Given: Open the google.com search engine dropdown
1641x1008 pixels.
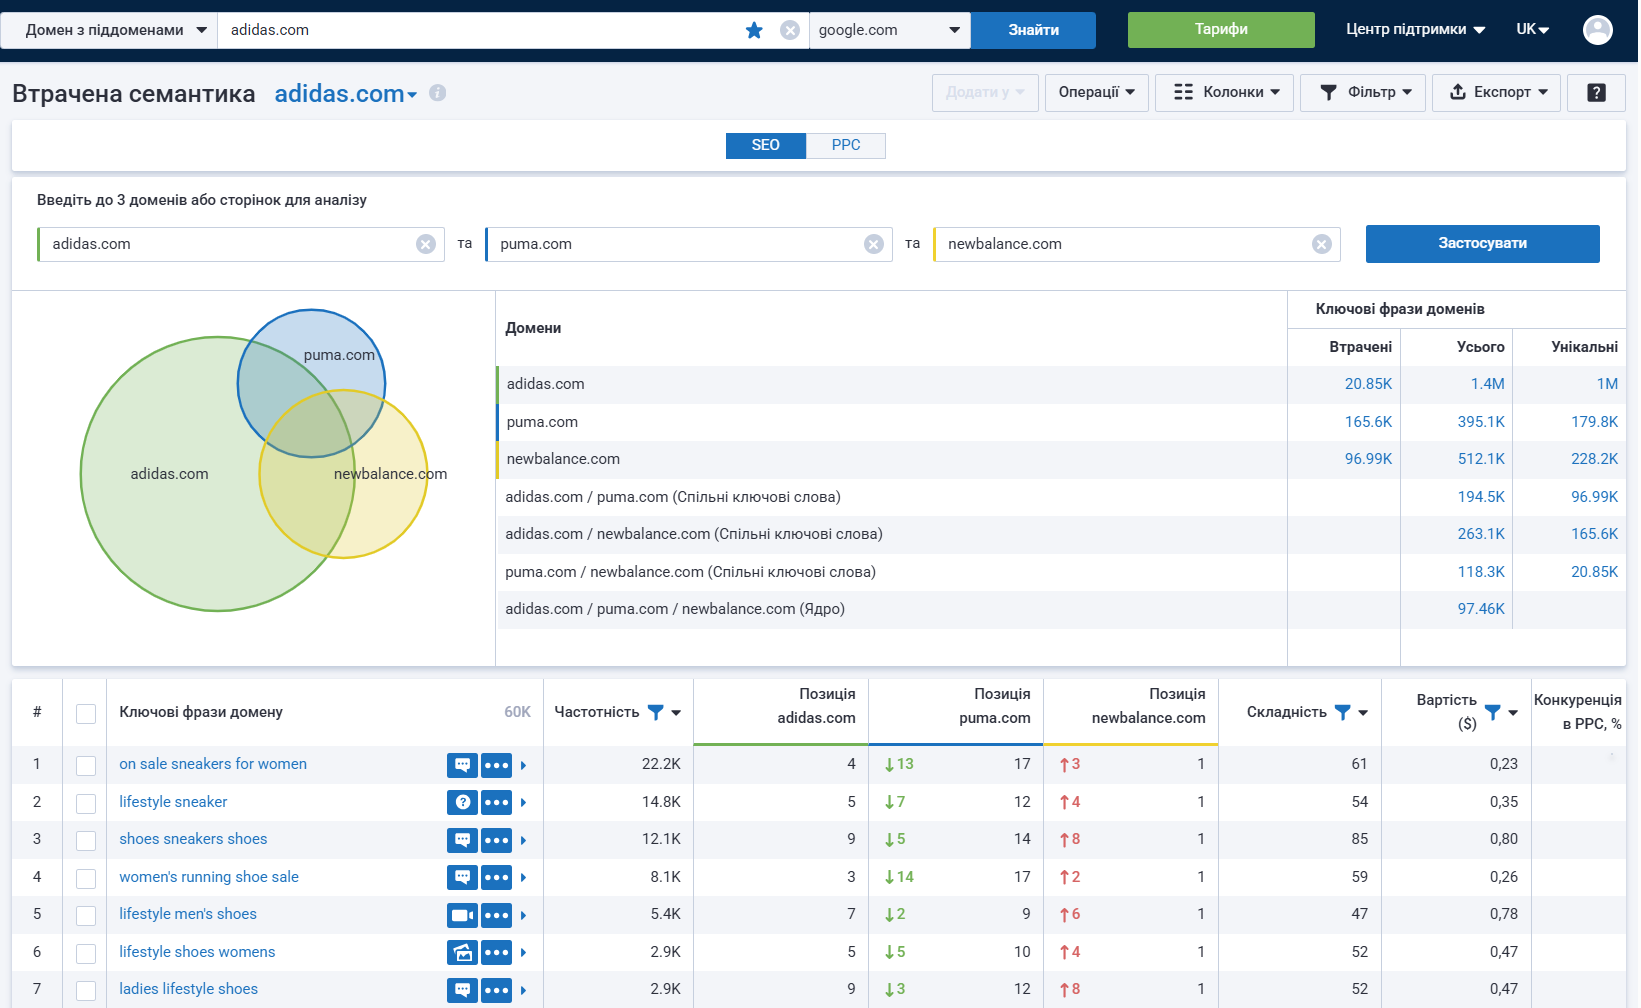Looking at the screenshot, I should pos(889,30).
